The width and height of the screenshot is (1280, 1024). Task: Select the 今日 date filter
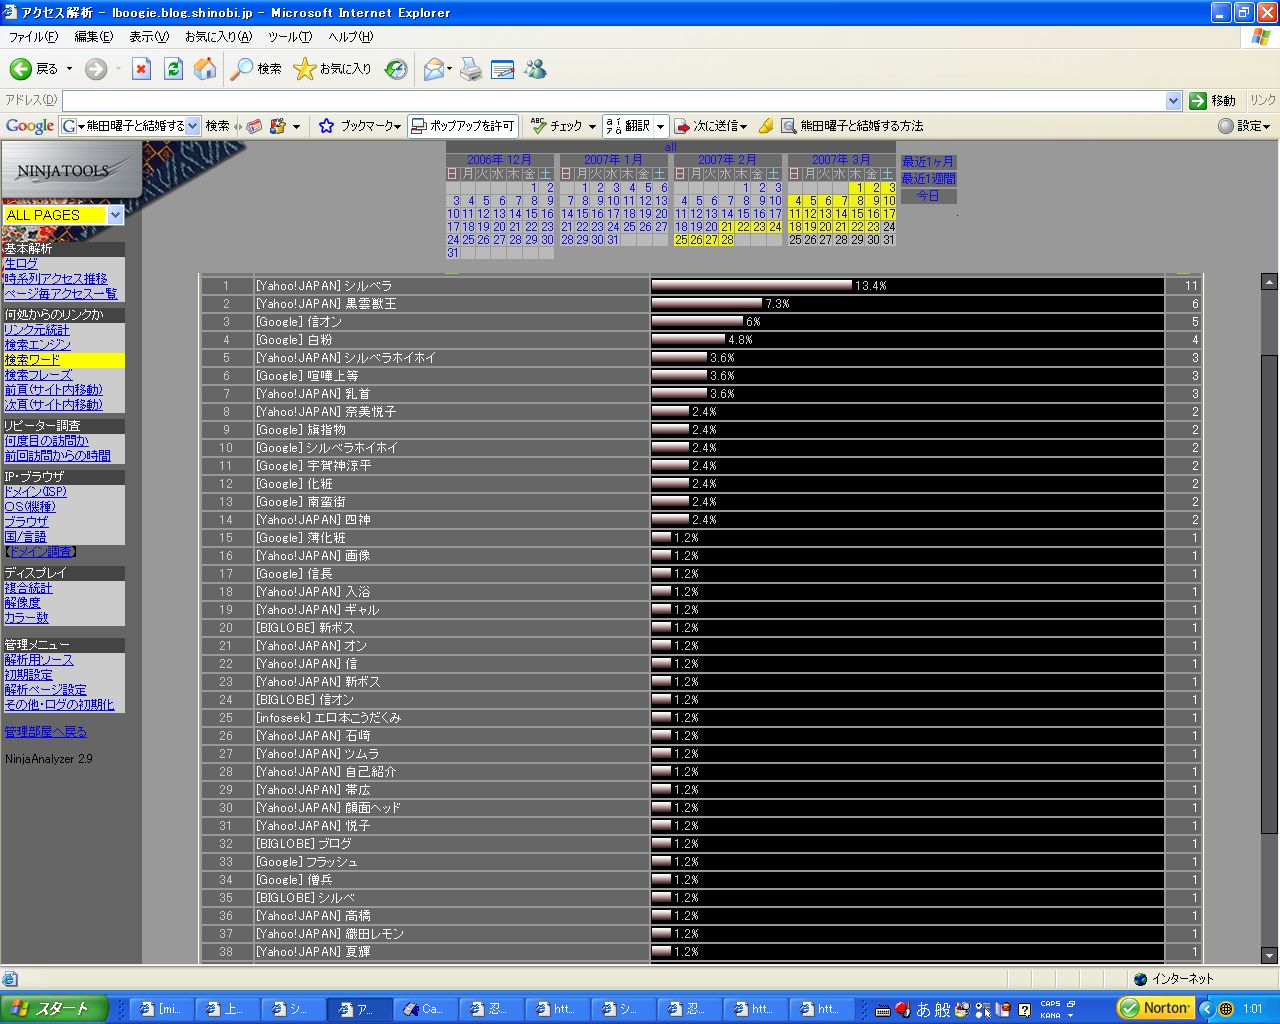pos(928,196)
